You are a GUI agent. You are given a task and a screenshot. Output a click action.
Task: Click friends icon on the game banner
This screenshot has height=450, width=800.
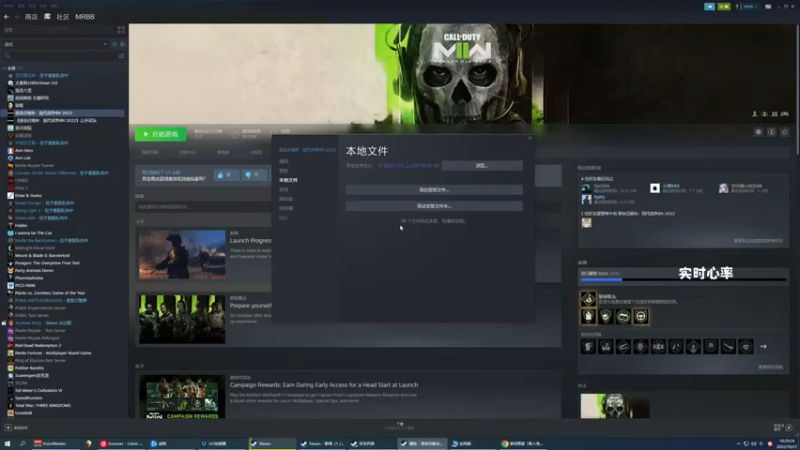click(x=774, y=114)
